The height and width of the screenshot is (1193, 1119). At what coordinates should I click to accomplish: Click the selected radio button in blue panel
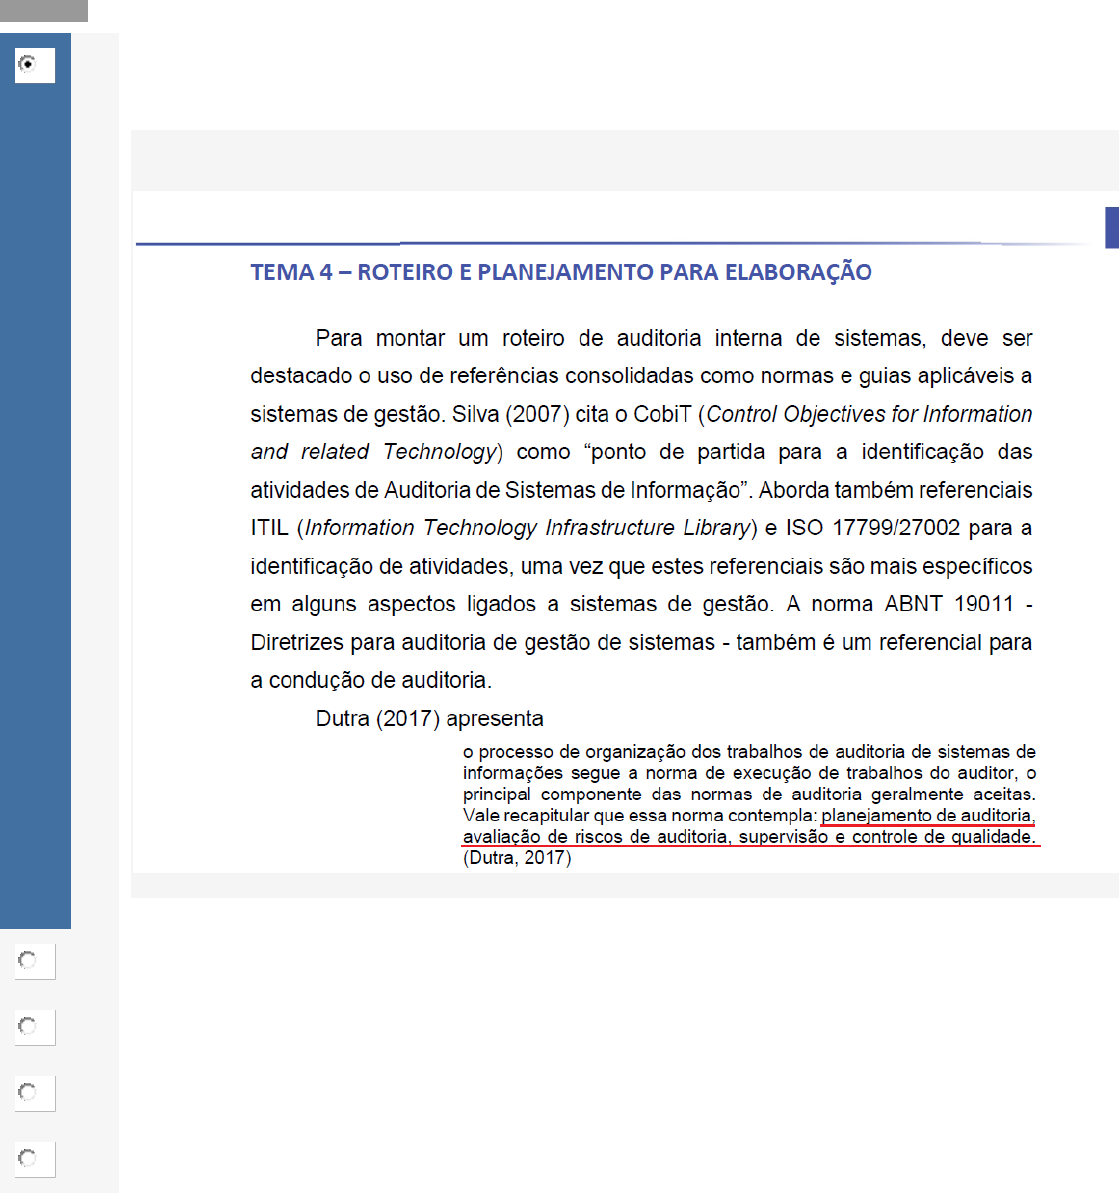(28, 65)
